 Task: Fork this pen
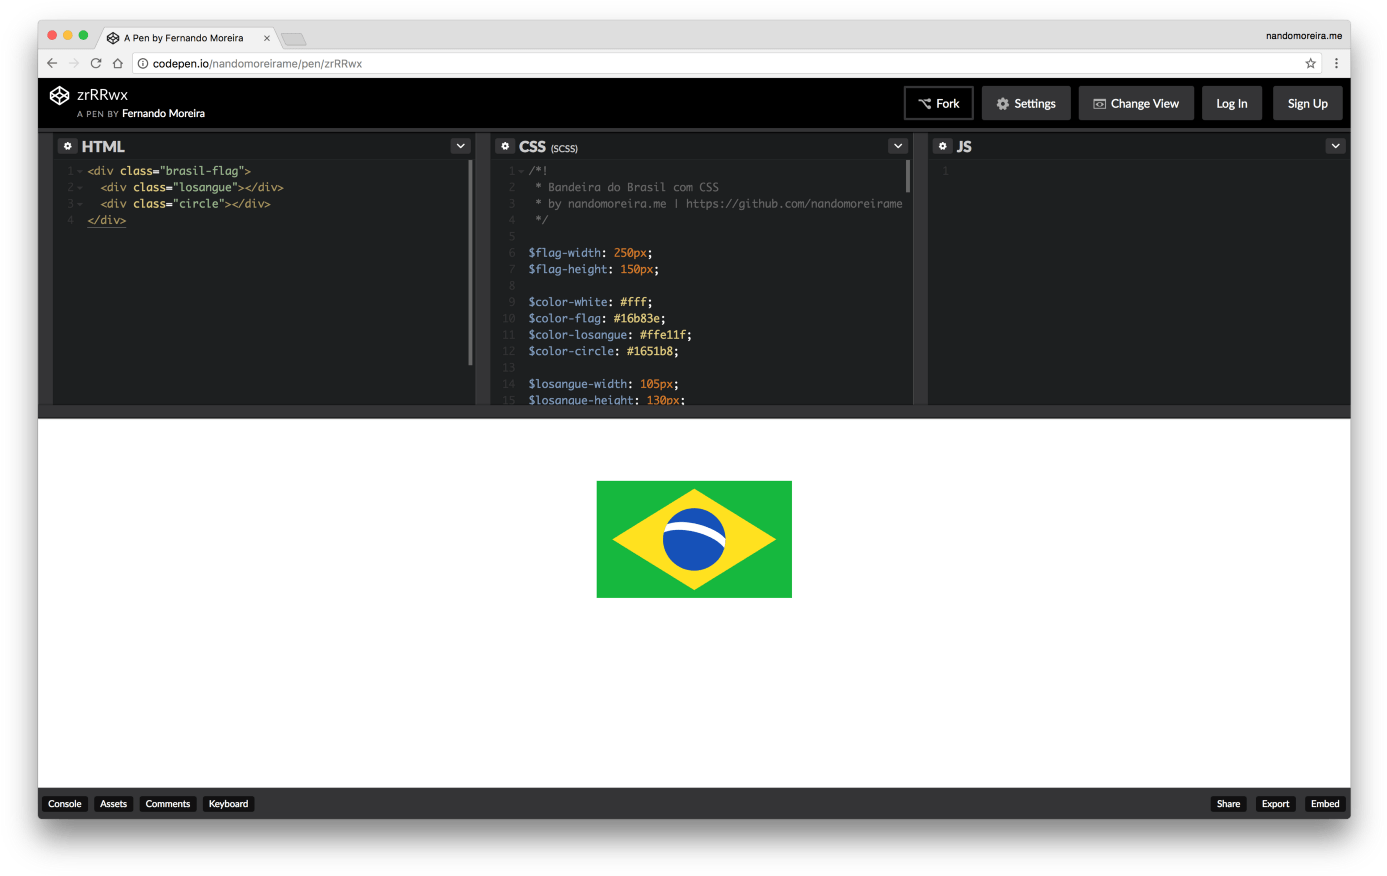pos(939,103)
